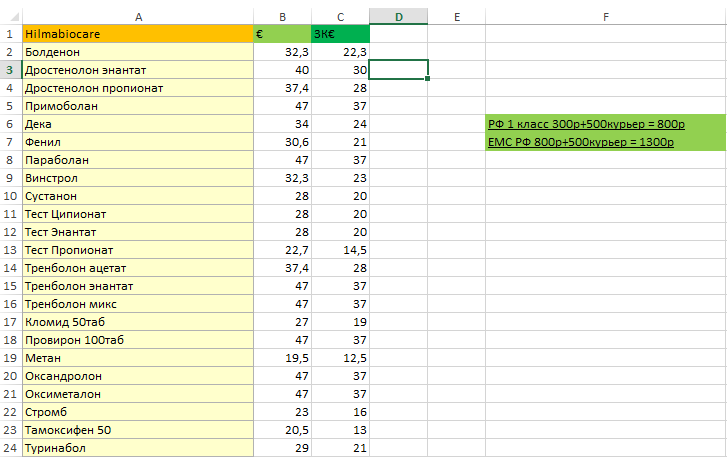Click the Сустанон cell
The height and width of the screenshot is (457, 727).
pos(138,196)
